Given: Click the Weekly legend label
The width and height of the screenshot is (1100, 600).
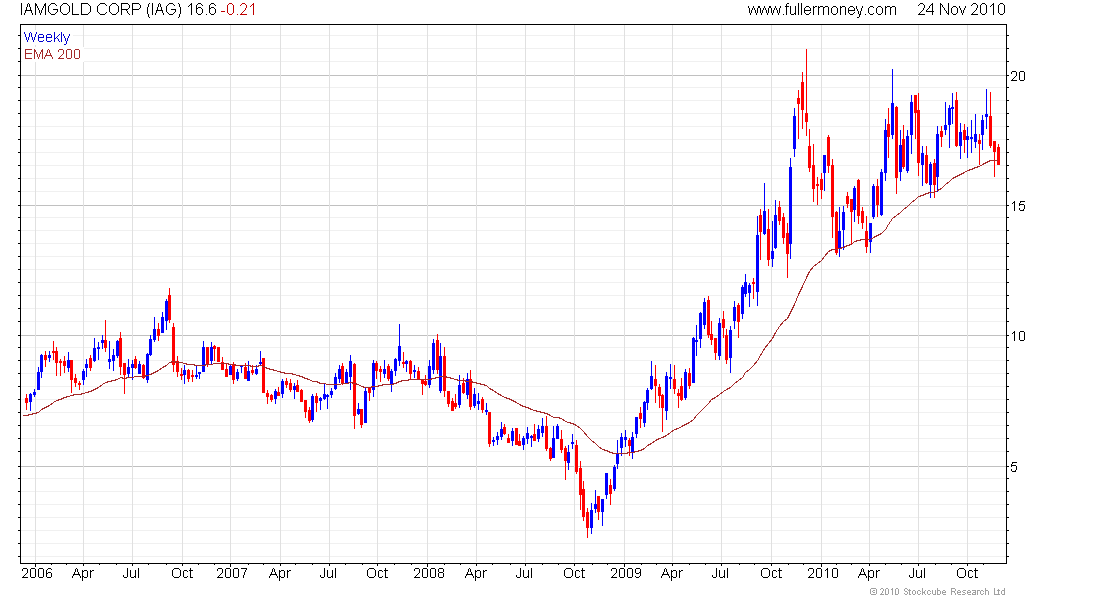Looking at the screenshot, I should coord(47,37).
